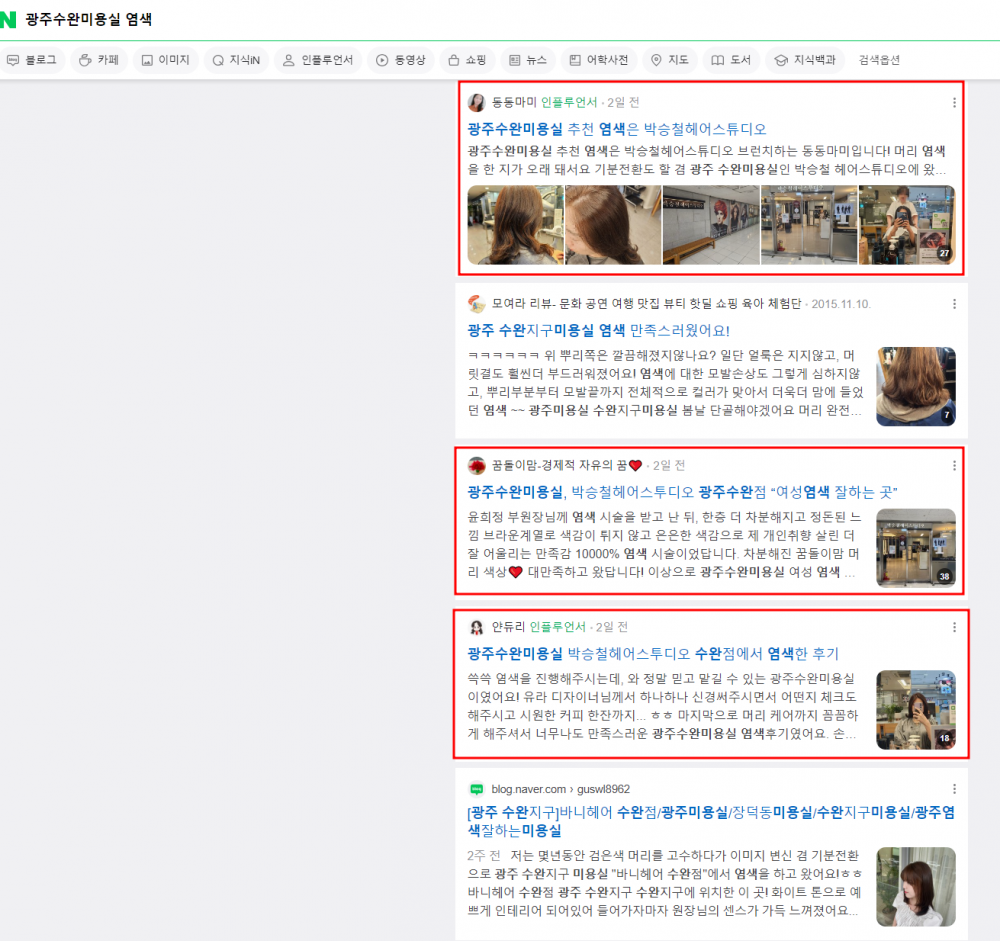Open more options for 꿈돌이맘 post

pos(954,465)
